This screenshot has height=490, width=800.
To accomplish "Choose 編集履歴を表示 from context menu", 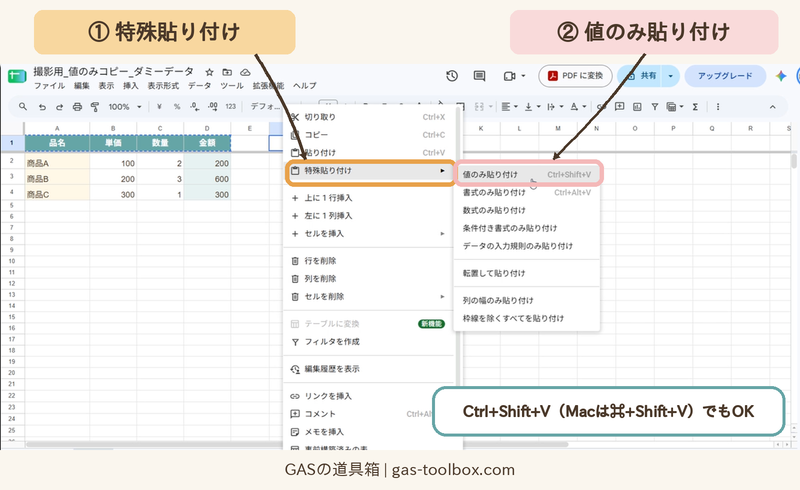I will coord(367,369).
